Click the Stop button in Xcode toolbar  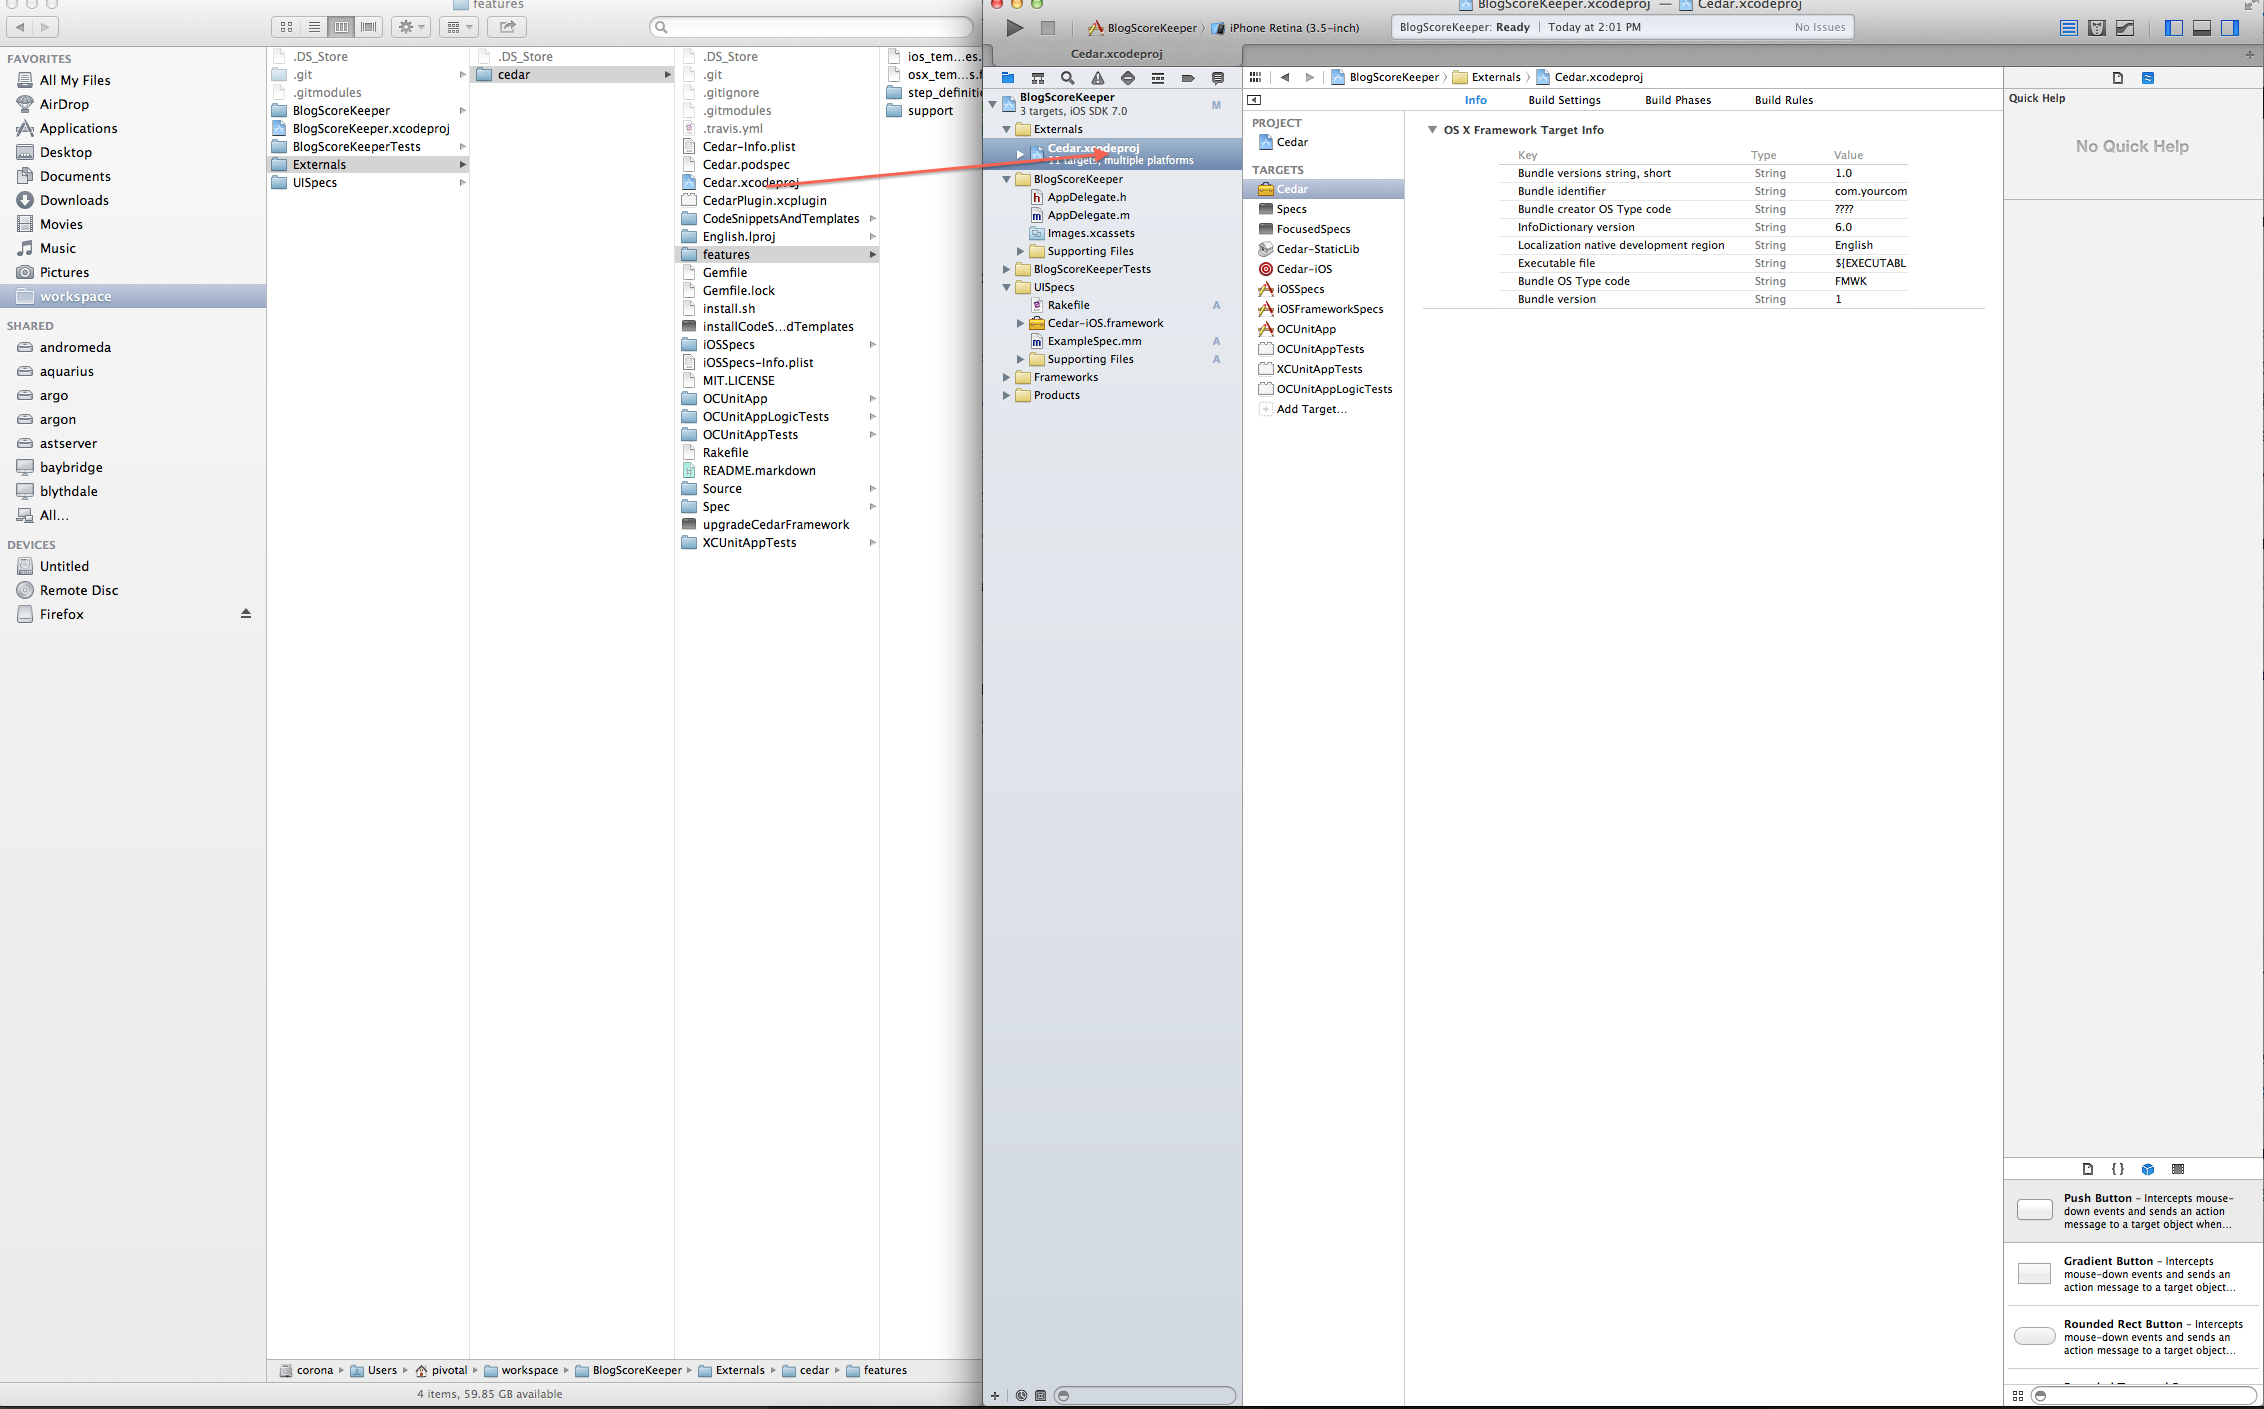(x=1048, y=28)
